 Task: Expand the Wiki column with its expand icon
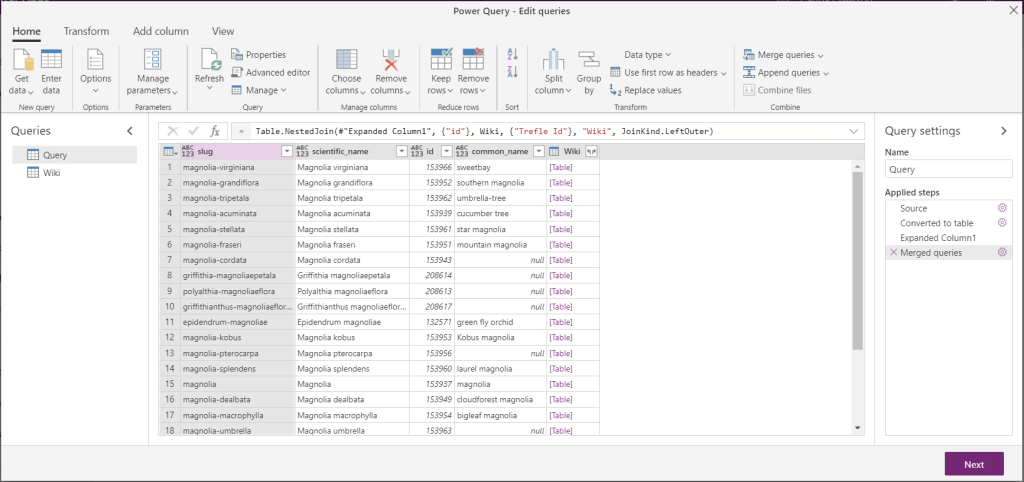(x=591, y=151)
